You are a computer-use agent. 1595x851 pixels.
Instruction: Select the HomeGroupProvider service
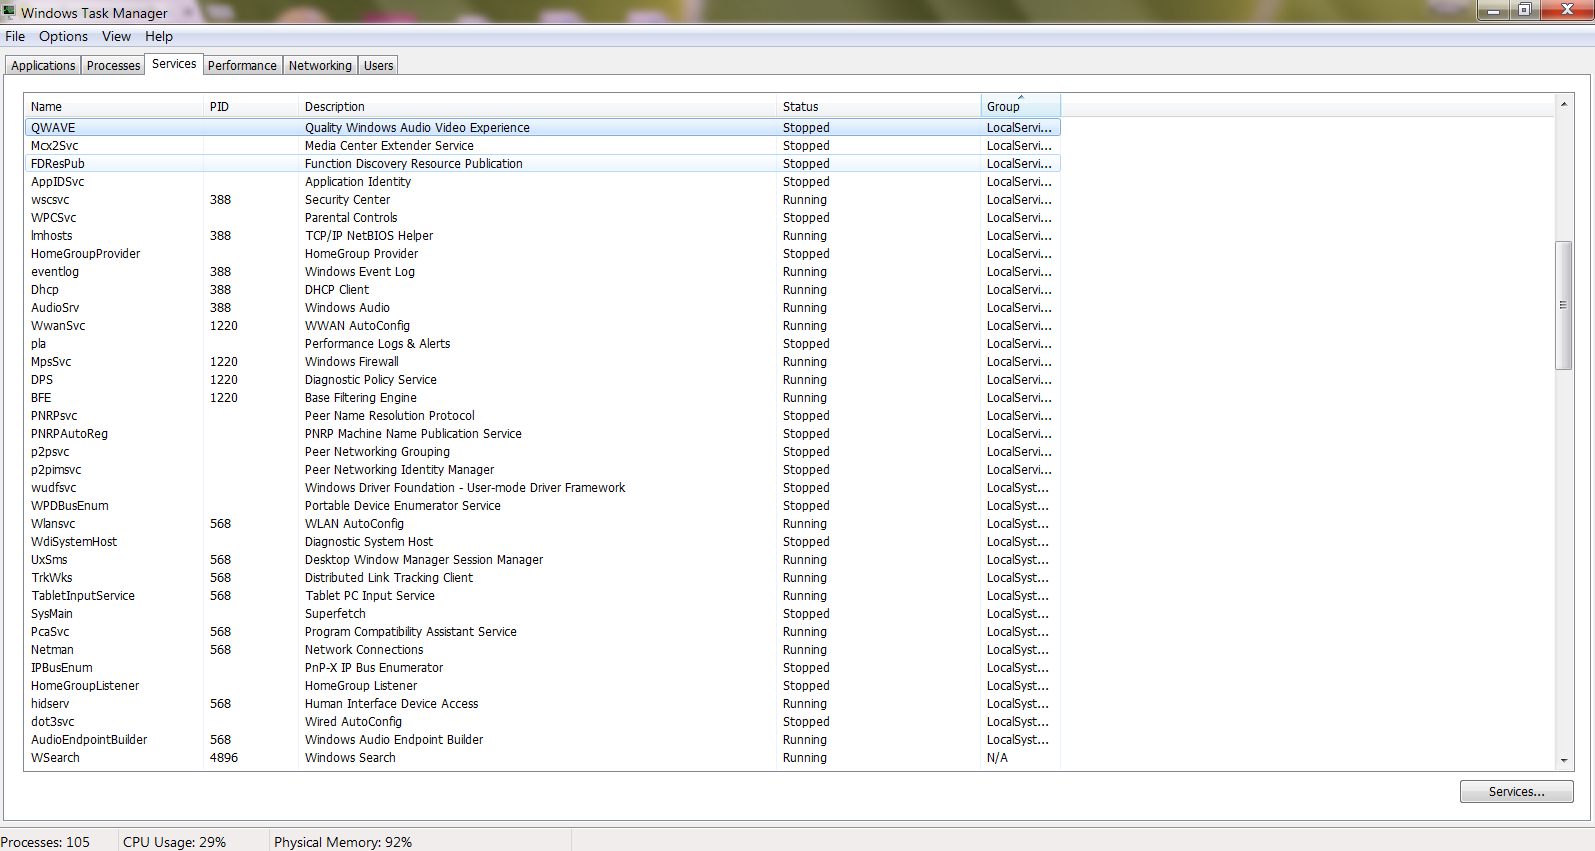pos(542,253)
